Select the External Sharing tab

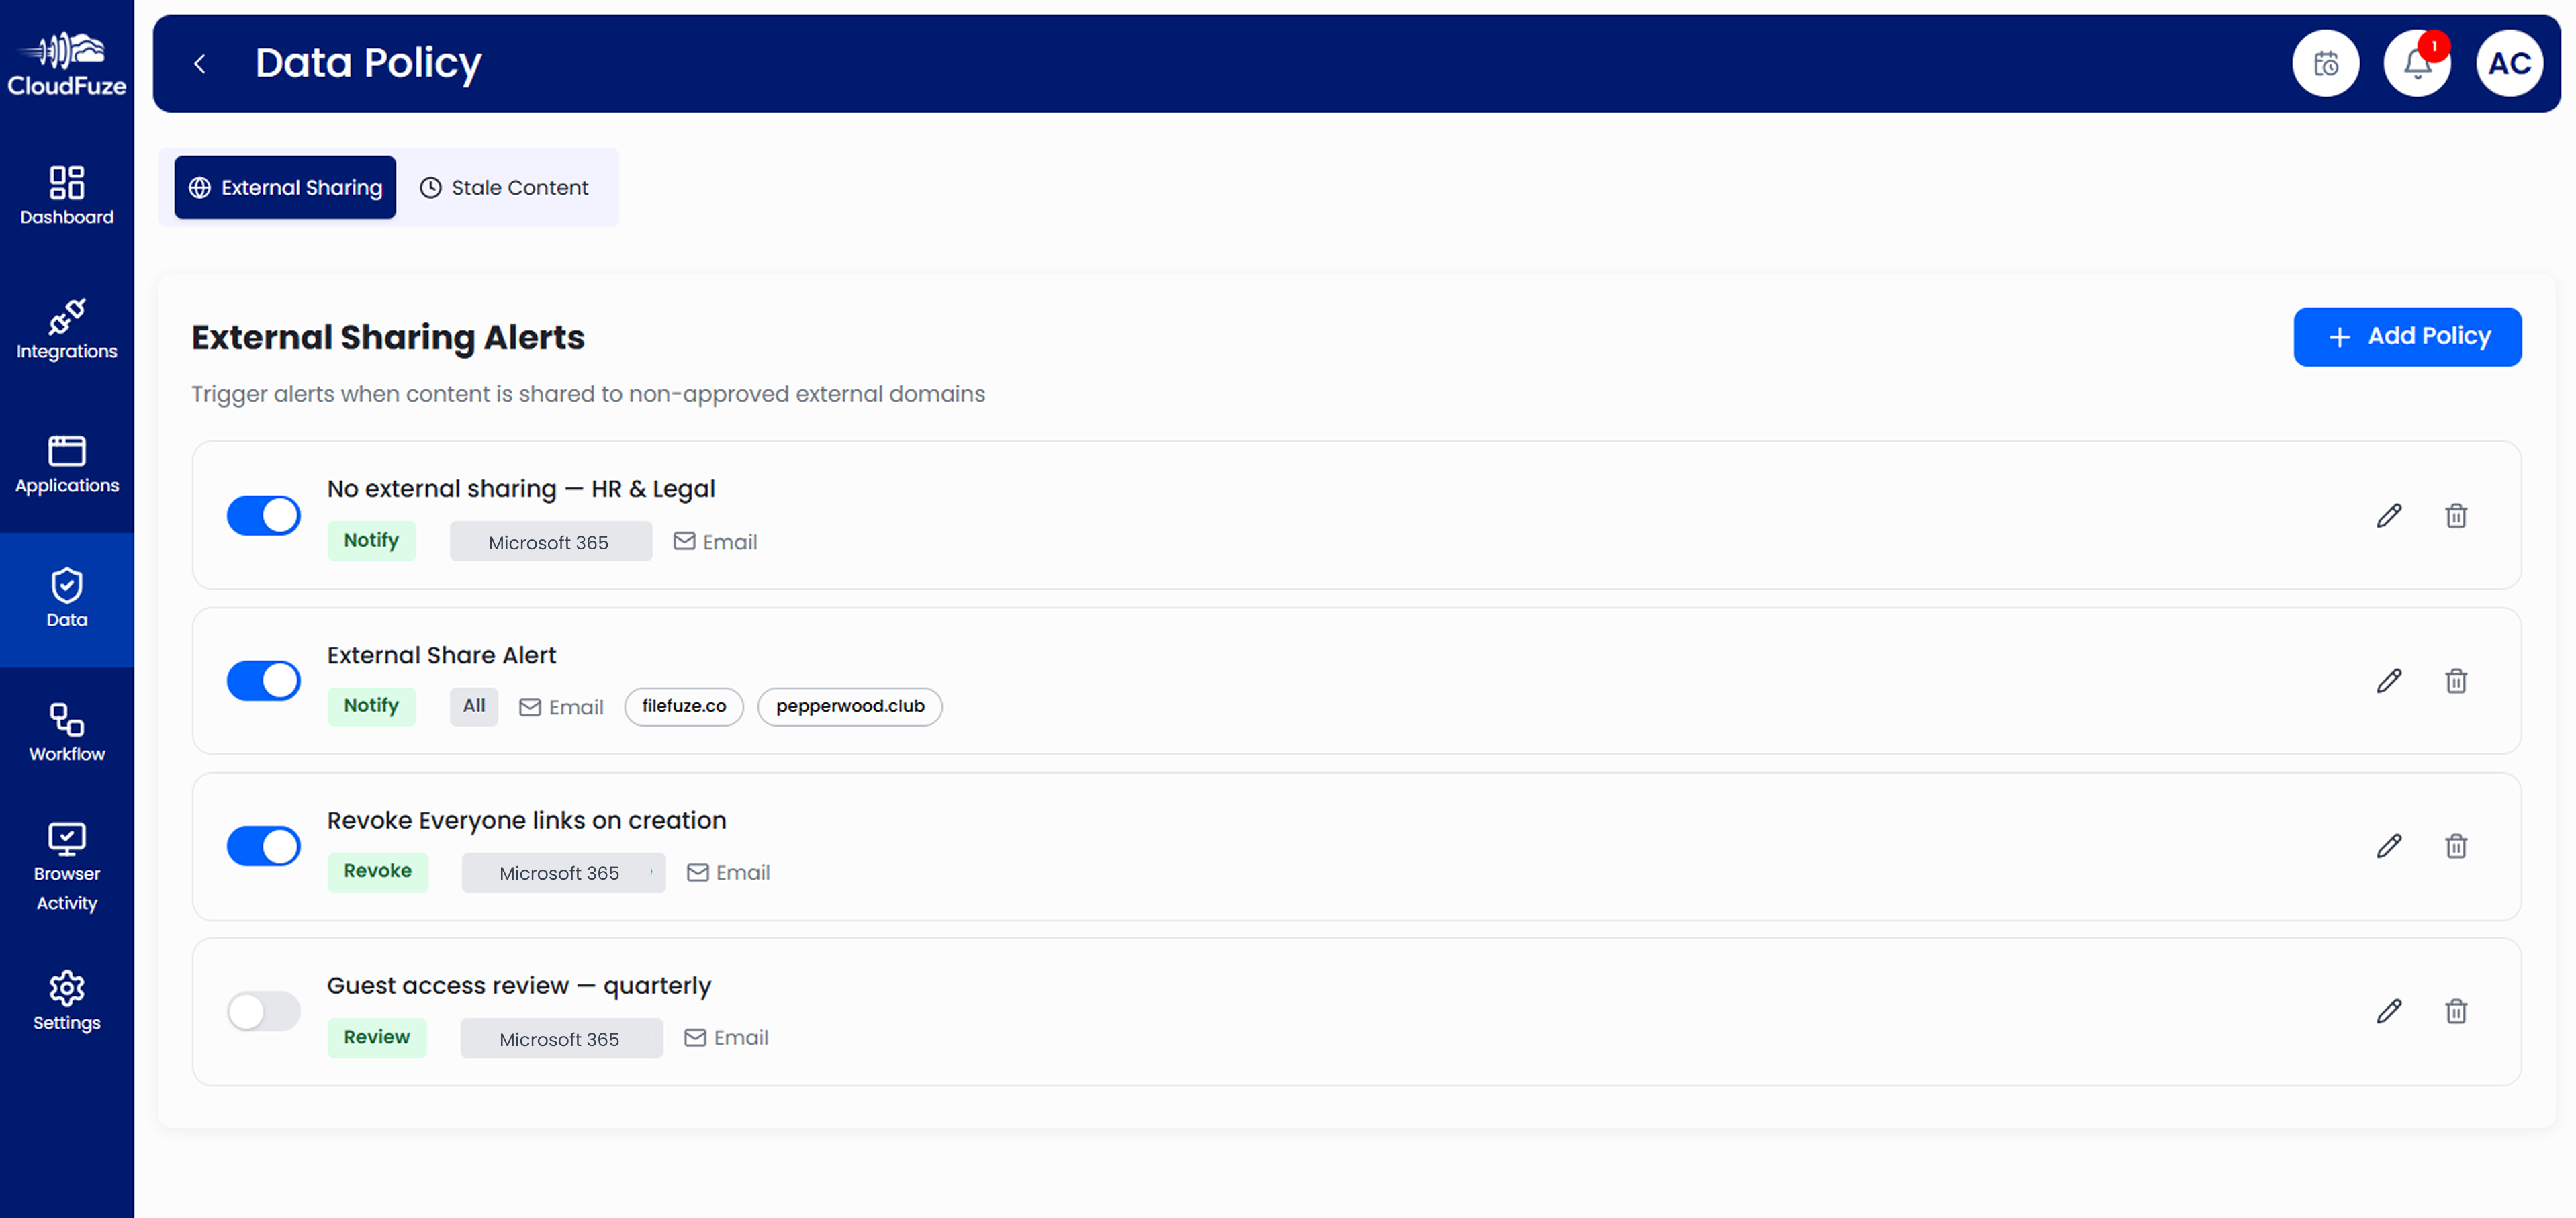[x=284, y=187]
